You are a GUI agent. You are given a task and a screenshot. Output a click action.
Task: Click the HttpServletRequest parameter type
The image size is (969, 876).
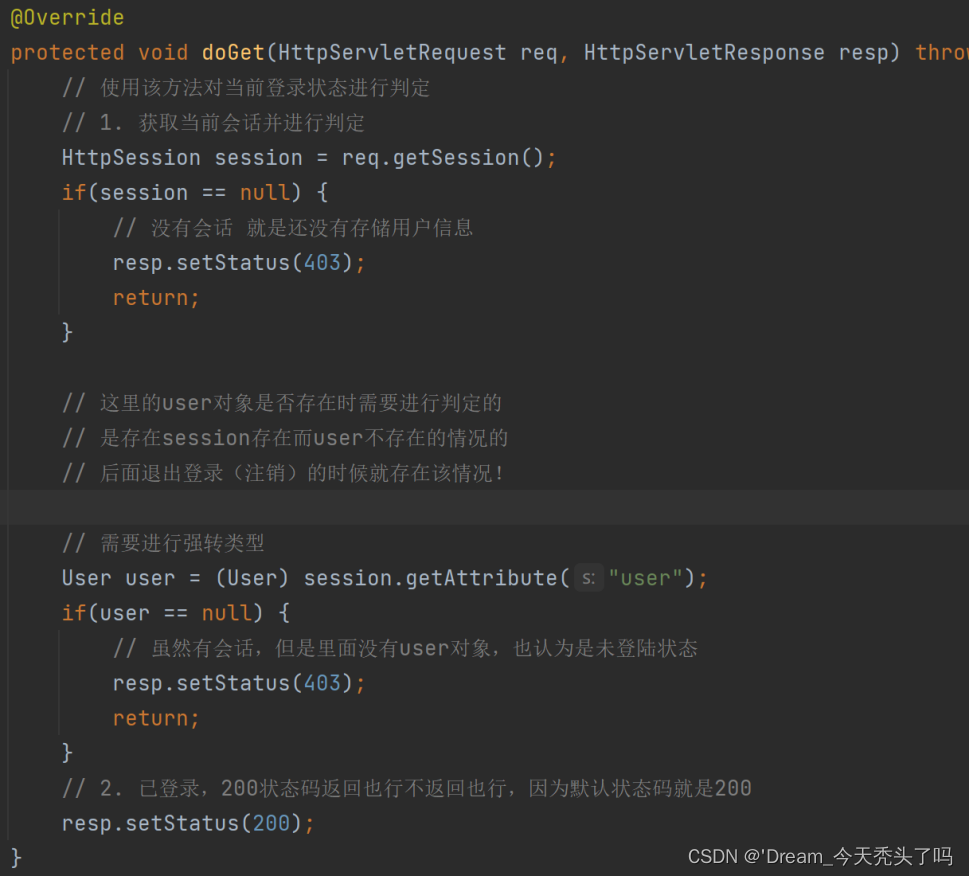point(394,53)
